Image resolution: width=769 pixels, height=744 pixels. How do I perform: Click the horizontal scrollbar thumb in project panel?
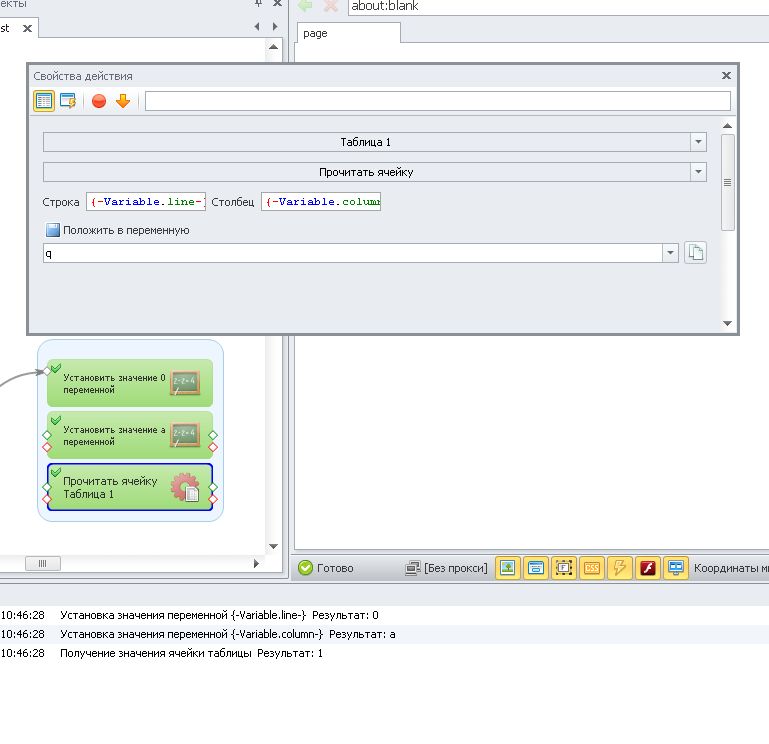pos(43,564)
